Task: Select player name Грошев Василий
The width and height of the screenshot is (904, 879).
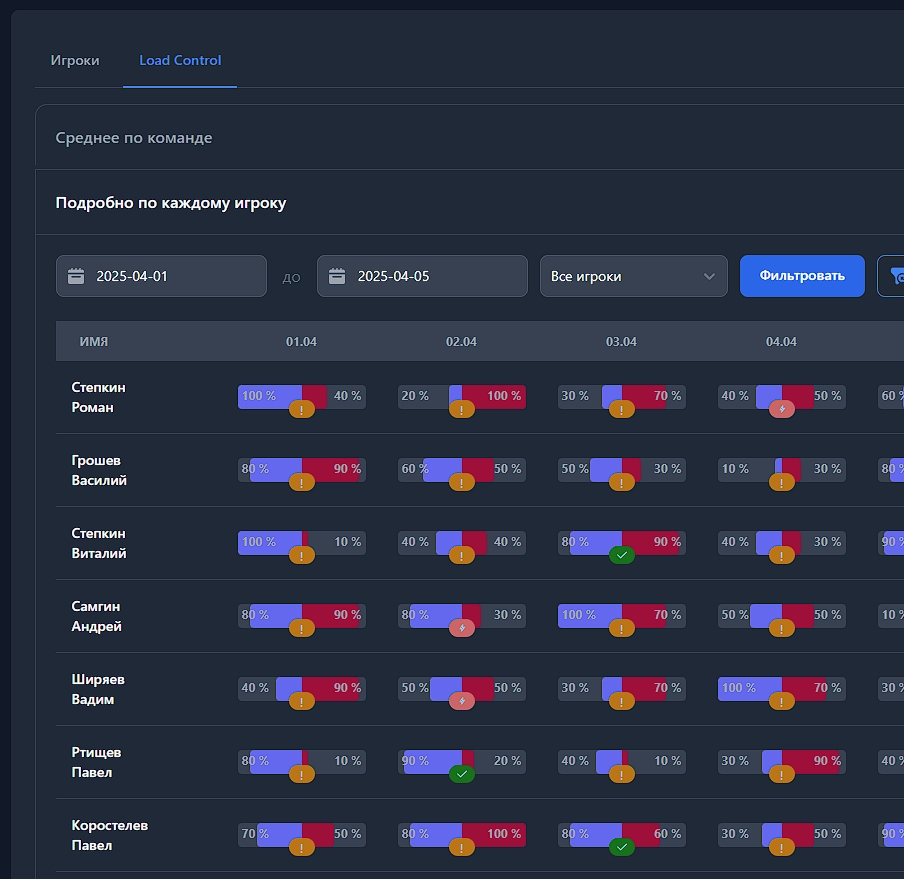Action: (99, 470)
